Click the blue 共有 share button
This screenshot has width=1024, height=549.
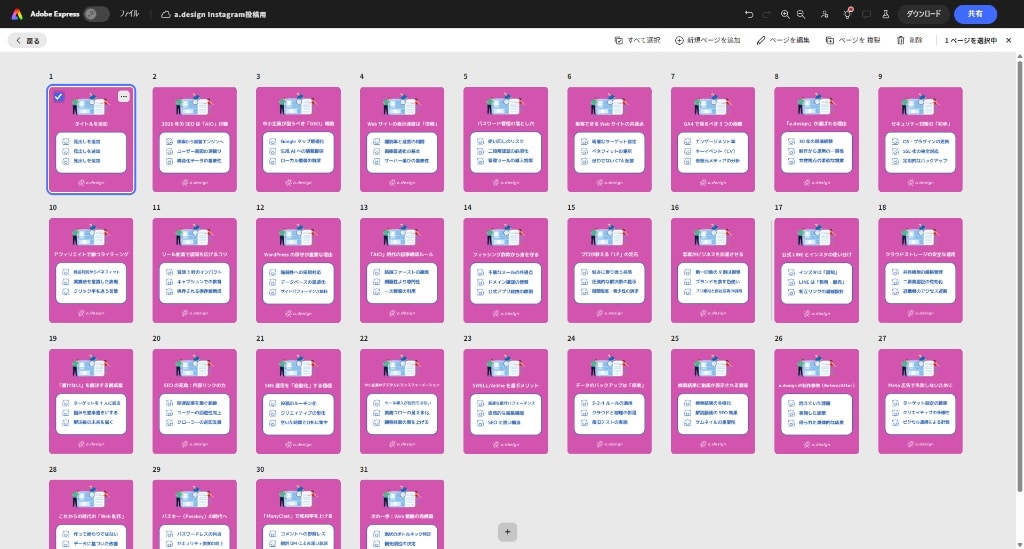tap(974, 14)
